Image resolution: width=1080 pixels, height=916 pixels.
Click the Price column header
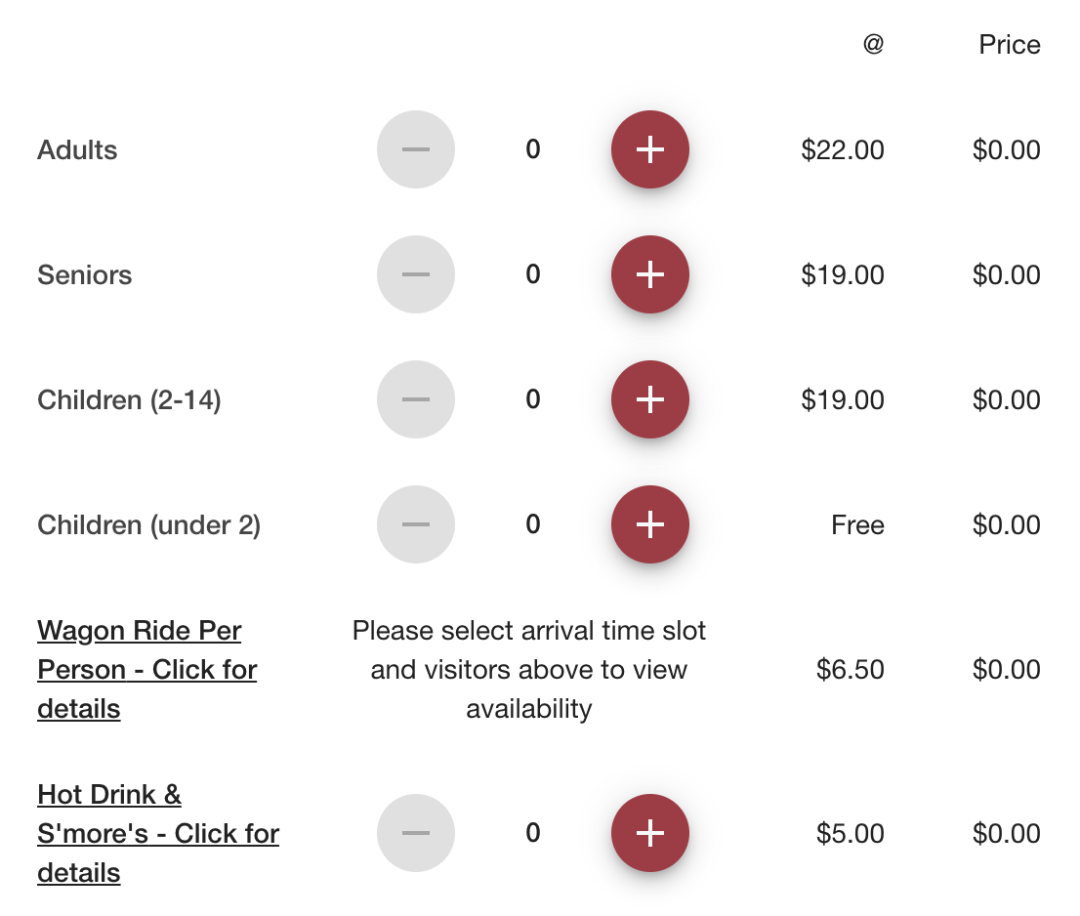pos(1009,45)
